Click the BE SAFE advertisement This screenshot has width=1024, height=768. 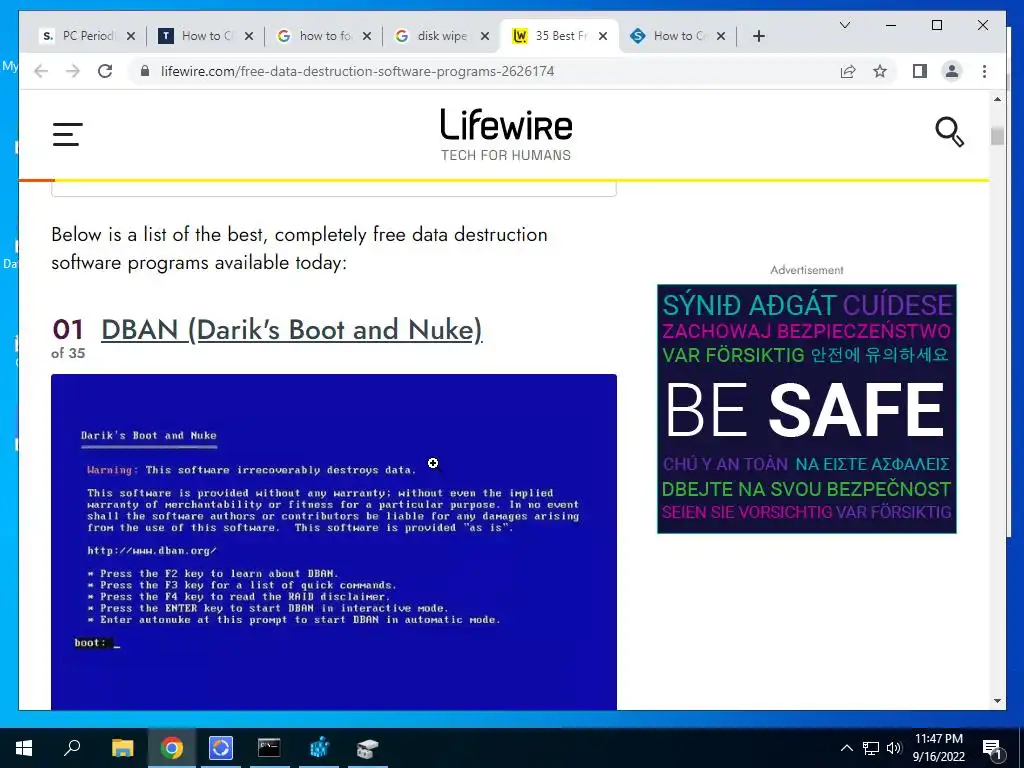[807, 409]
